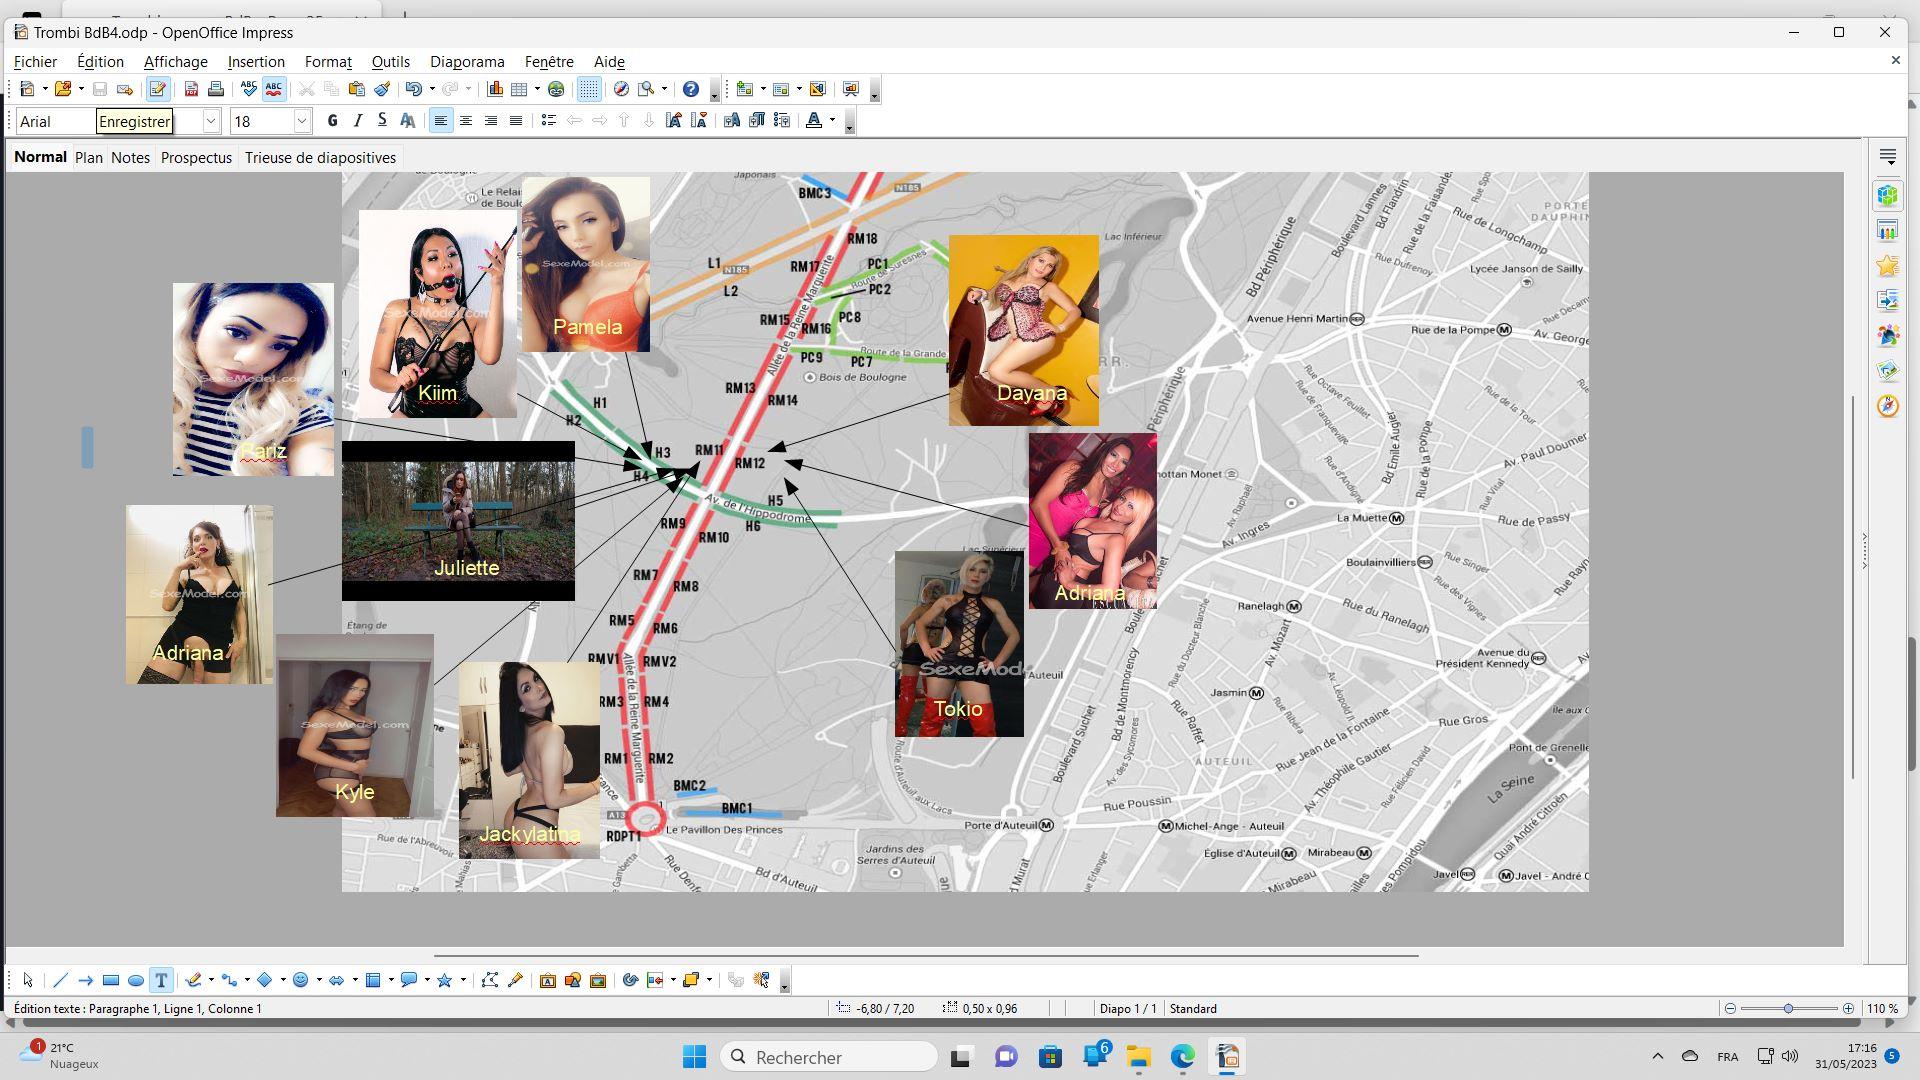The image size is (1920, 1080).
Task: Toggle bold formatting G button
Action: click(332, 121)
